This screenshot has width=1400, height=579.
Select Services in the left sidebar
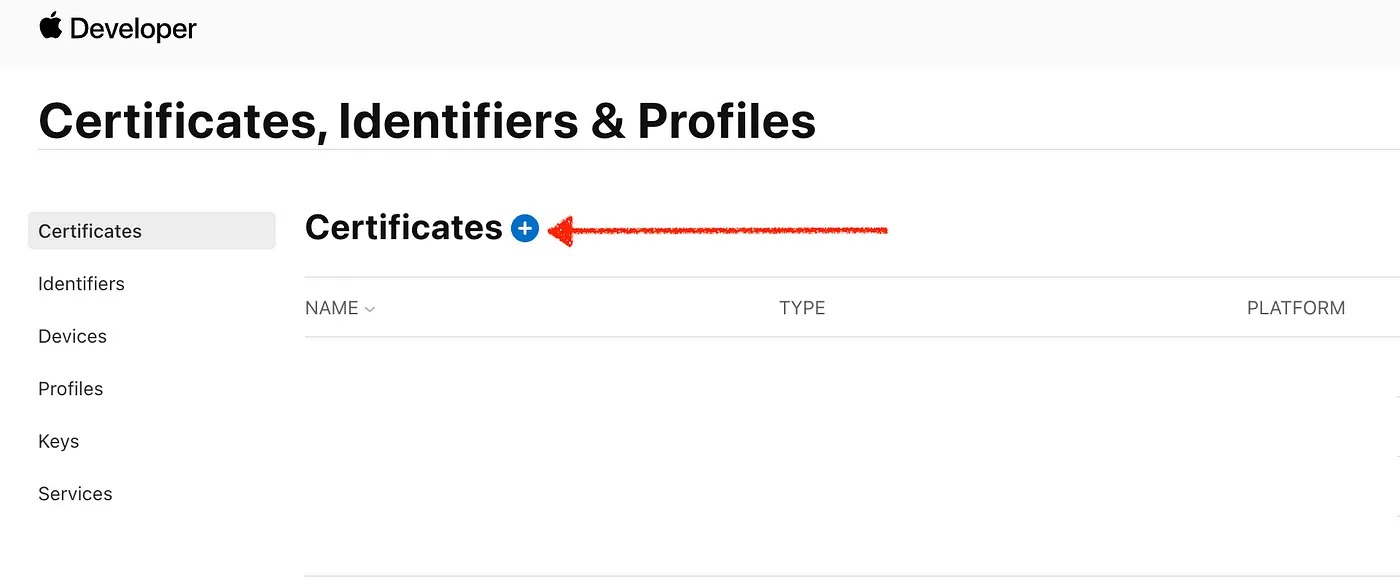point(75,494)
